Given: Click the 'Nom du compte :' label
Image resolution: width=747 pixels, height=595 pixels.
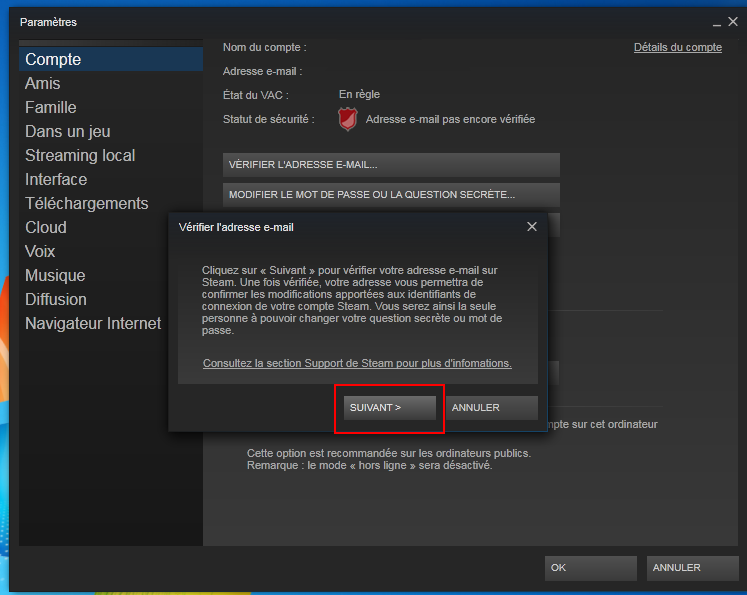Looking at the screenshot, I should (x=264, y=47).
